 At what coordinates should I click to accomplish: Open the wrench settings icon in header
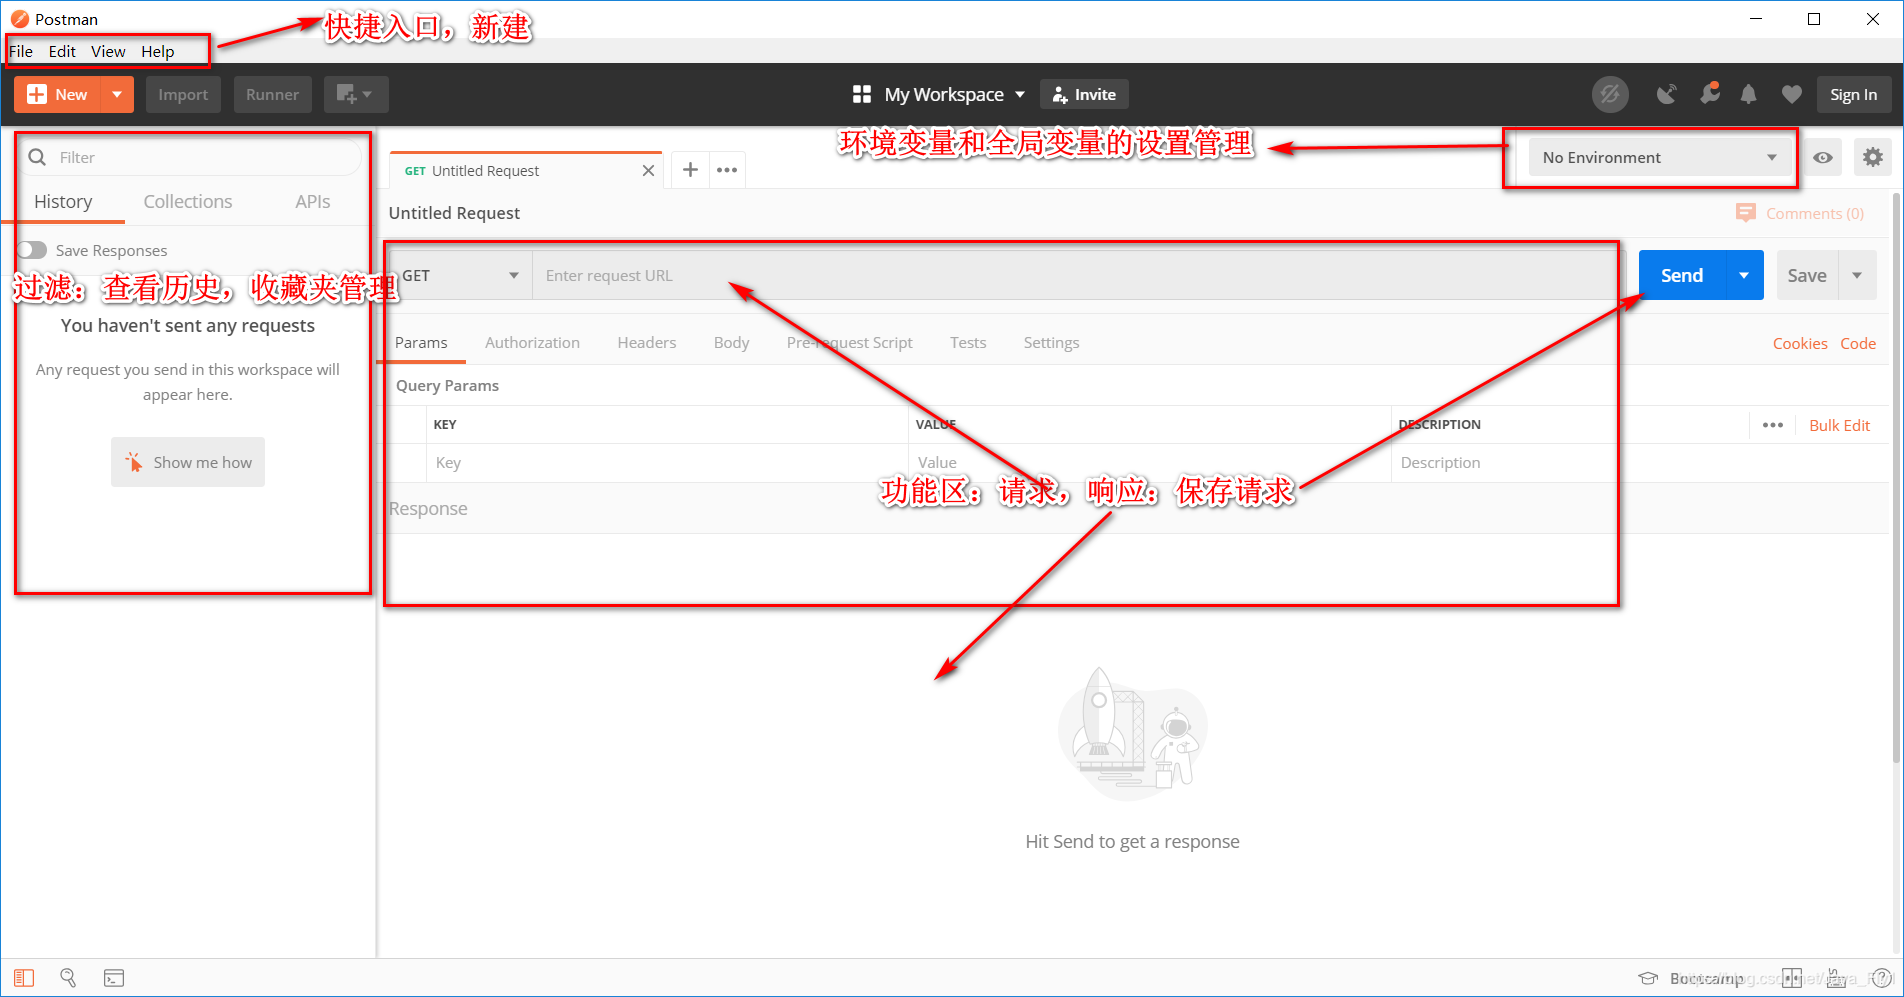coord(1710,93)
